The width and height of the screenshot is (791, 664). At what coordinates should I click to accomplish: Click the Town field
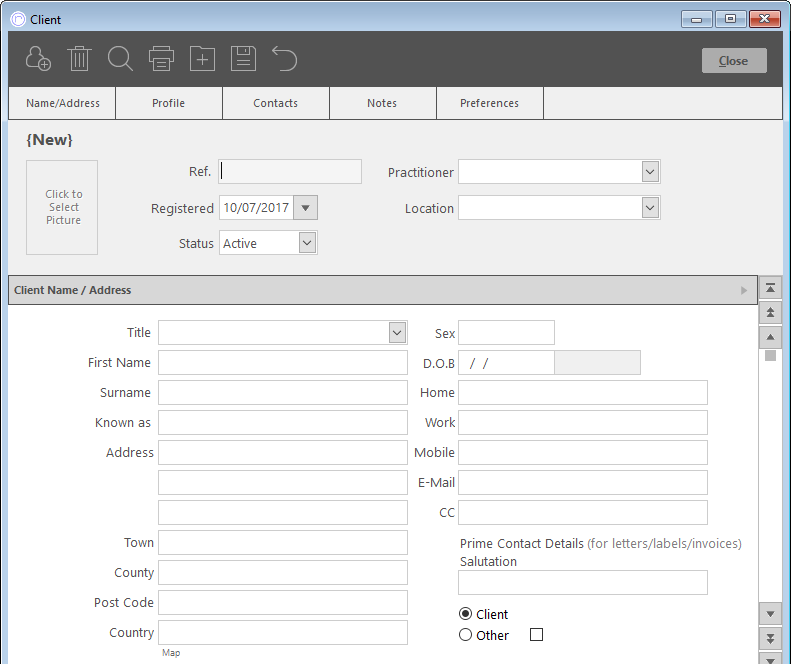[283, 543]
